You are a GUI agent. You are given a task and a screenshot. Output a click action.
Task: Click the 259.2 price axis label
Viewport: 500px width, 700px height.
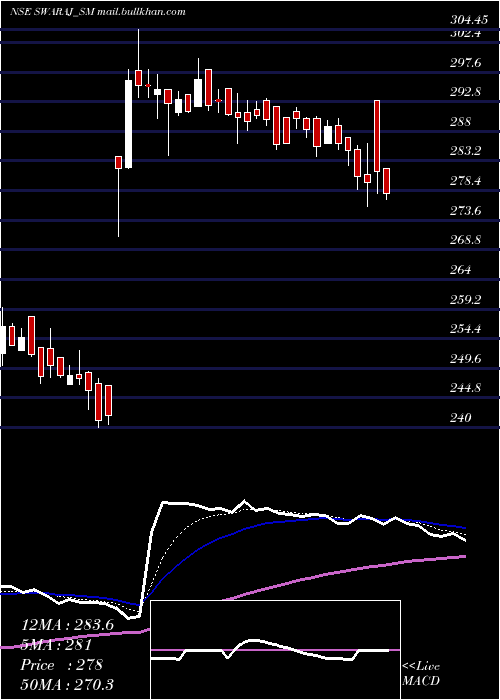(466, 300)
